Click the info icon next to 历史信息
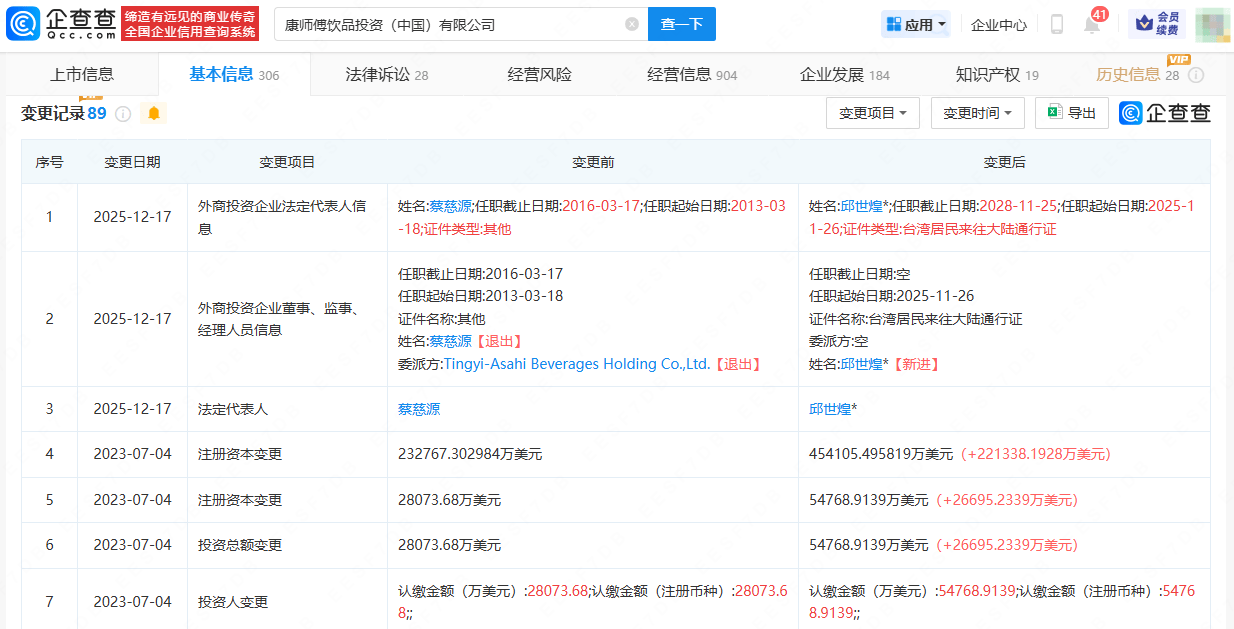The width and height of the screenshot is (1234, 629). tap(1196, 75)
